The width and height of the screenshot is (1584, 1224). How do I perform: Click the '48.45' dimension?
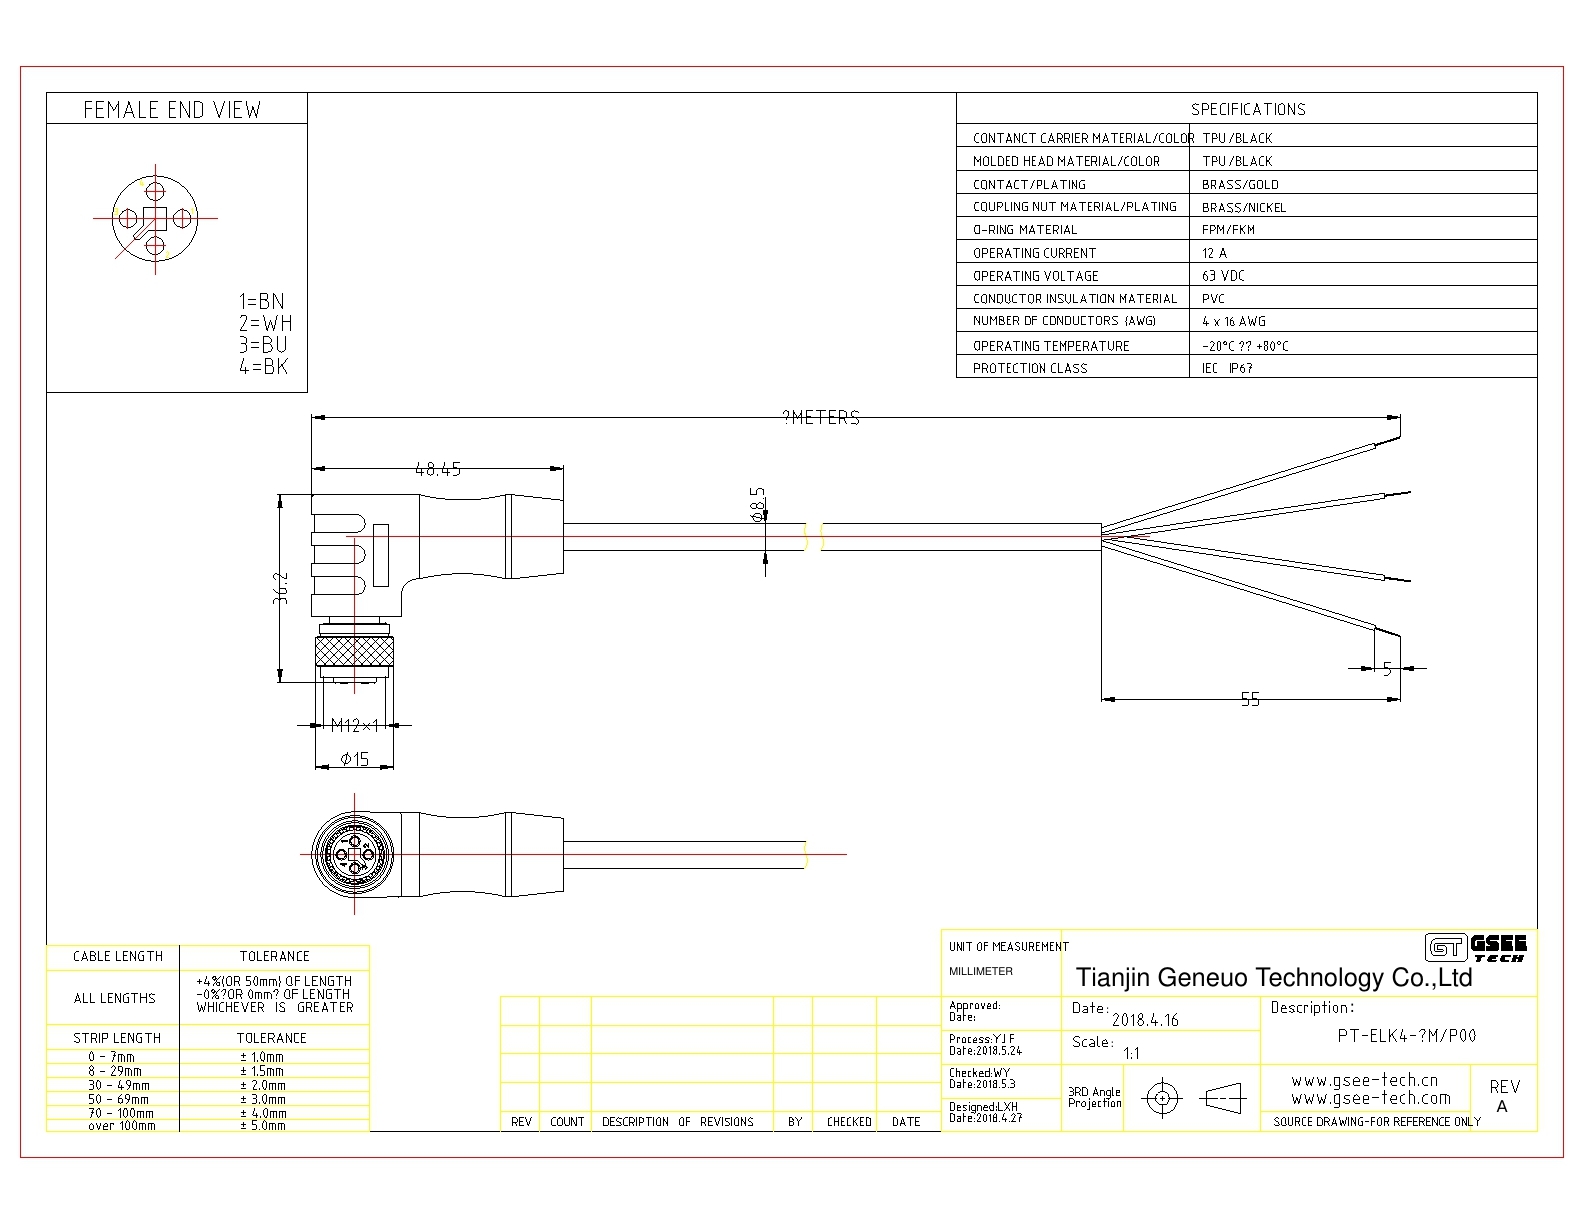(x=438, y=468)
